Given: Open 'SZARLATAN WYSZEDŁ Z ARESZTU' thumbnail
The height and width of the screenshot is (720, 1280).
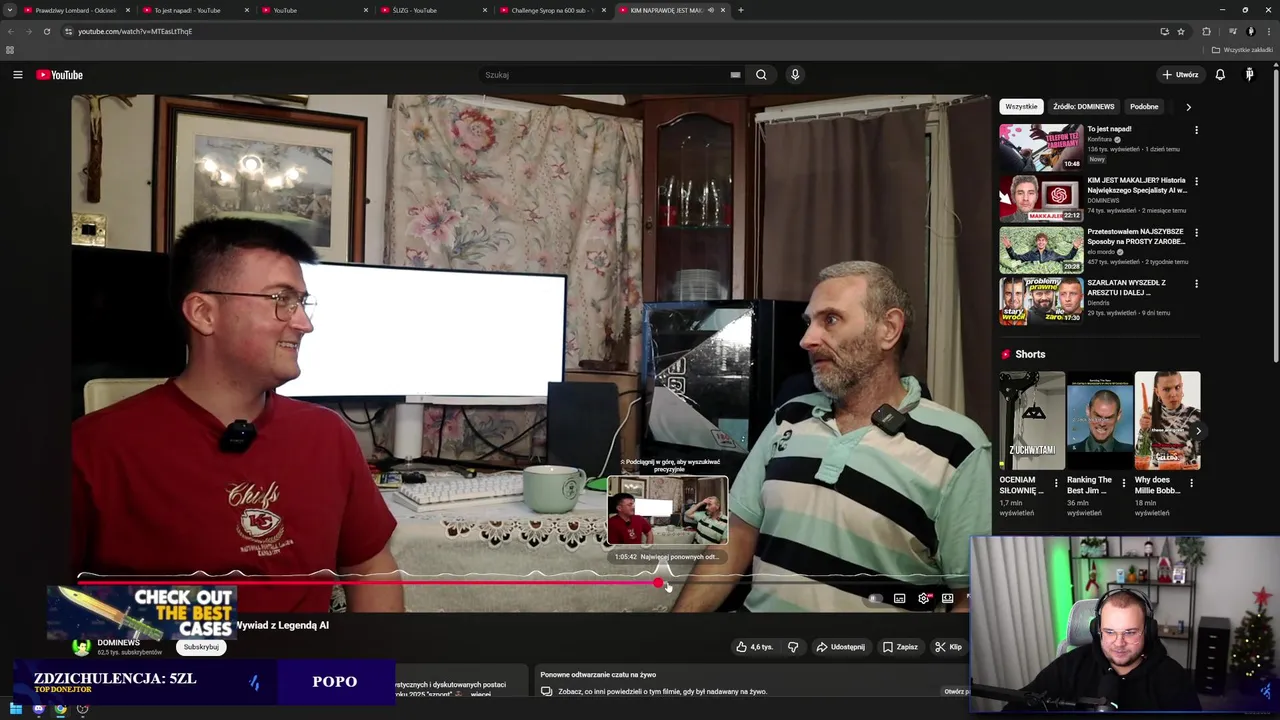Looking at the screenshot, I should [1041, 301].
